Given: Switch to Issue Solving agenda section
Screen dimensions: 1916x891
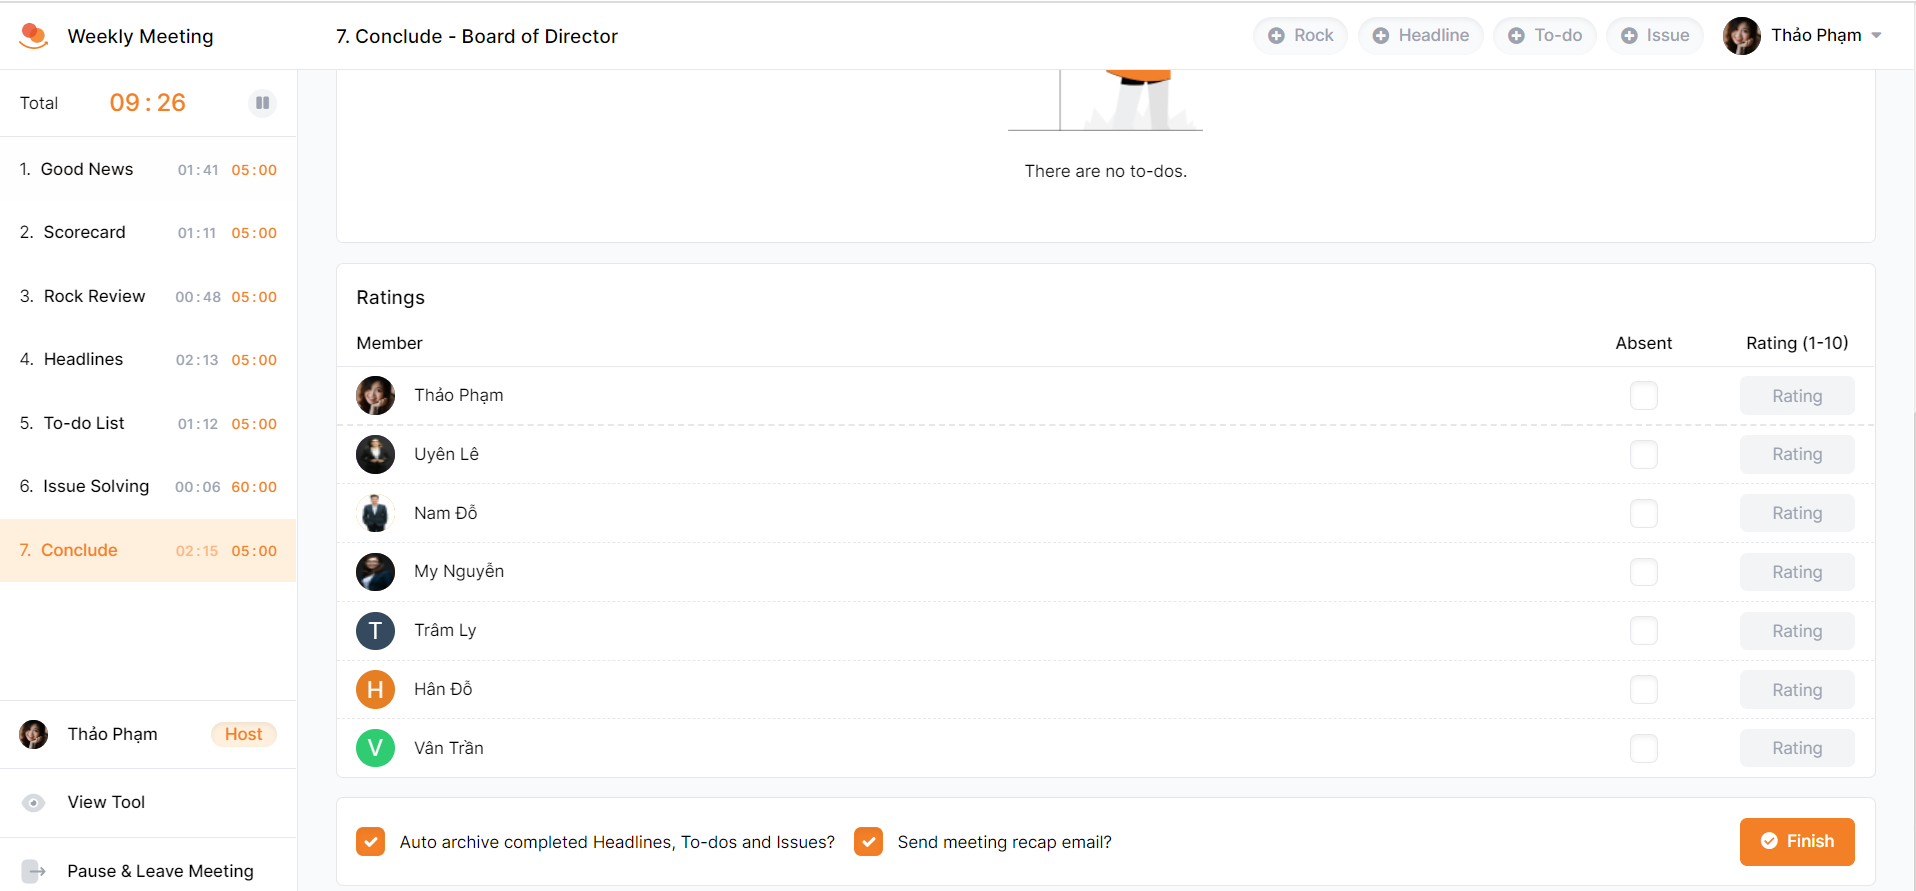Looking at the screenshot, I should [96, 487].
